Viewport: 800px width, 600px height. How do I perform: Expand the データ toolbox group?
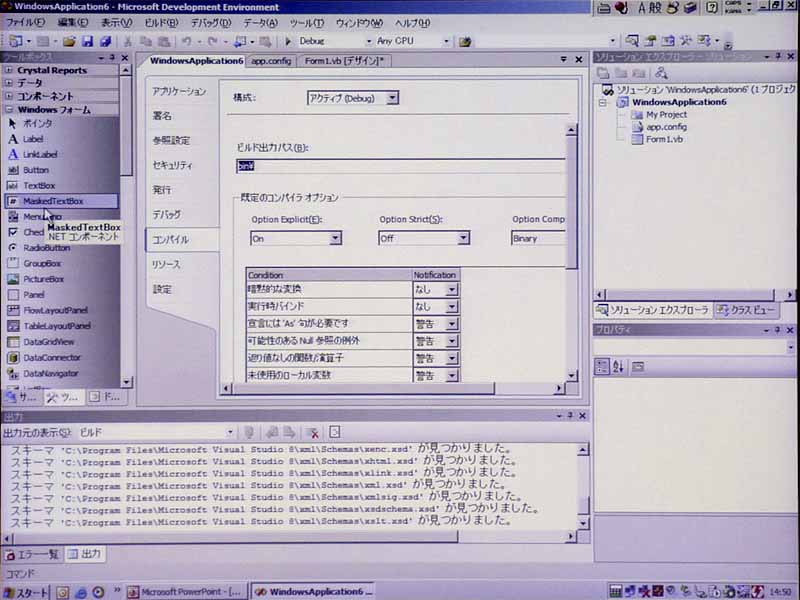coord(9,83)
